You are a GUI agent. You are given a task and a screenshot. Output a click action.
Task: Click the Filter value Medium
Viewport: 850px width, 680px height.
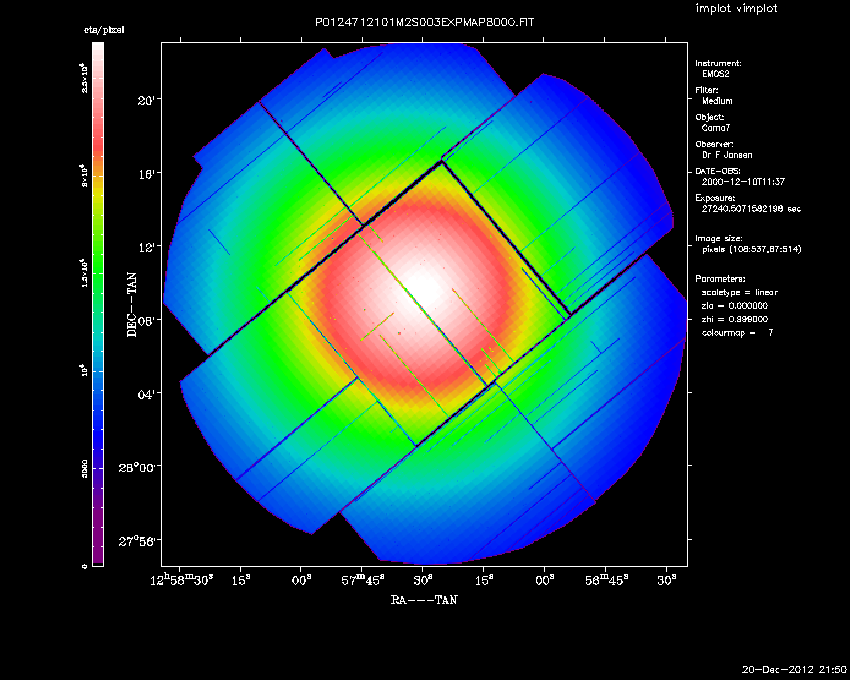[717, 101]
